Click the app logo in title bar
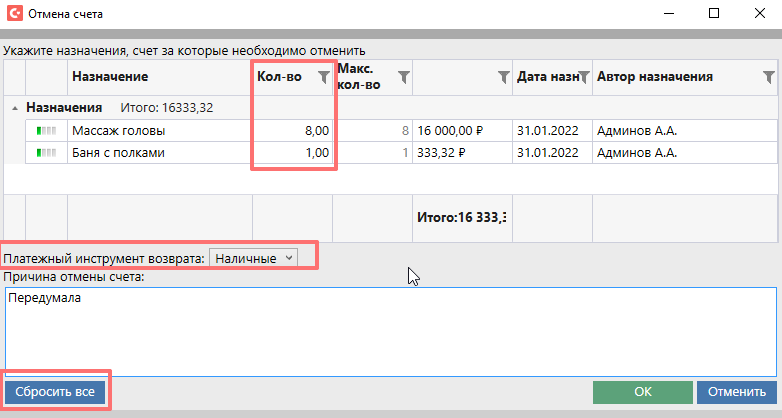Image resolution: width=782 pixels, height=418 pixels. 14,14
